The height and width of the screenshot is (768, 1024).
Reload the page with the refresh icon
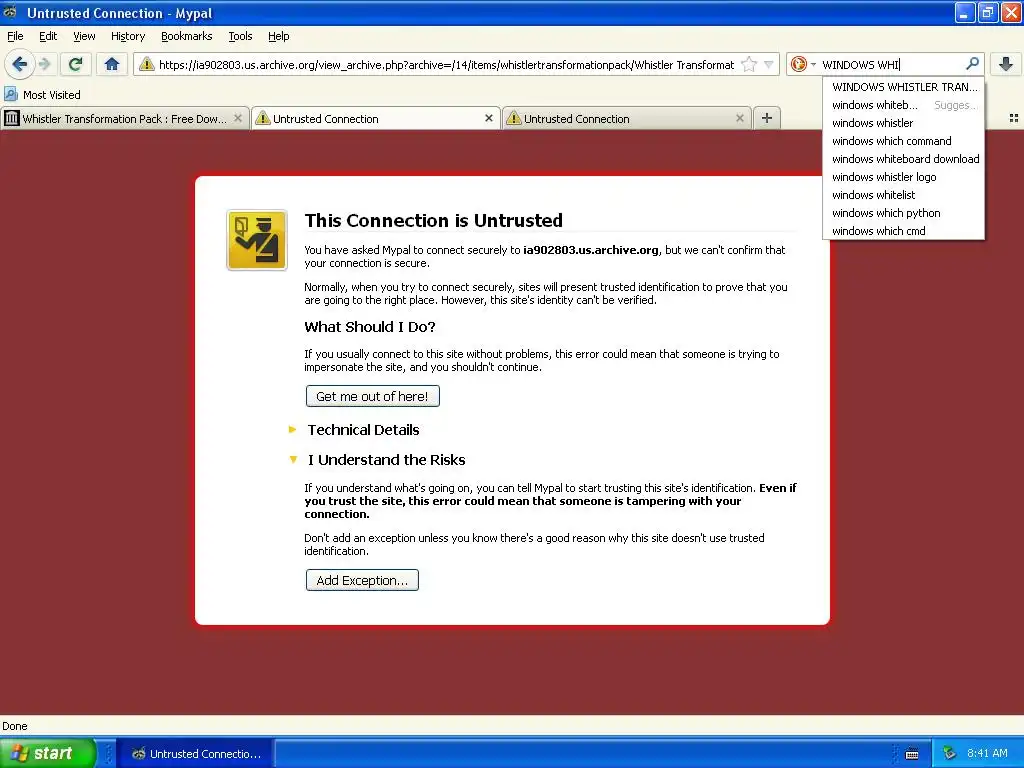pos(76,64)
